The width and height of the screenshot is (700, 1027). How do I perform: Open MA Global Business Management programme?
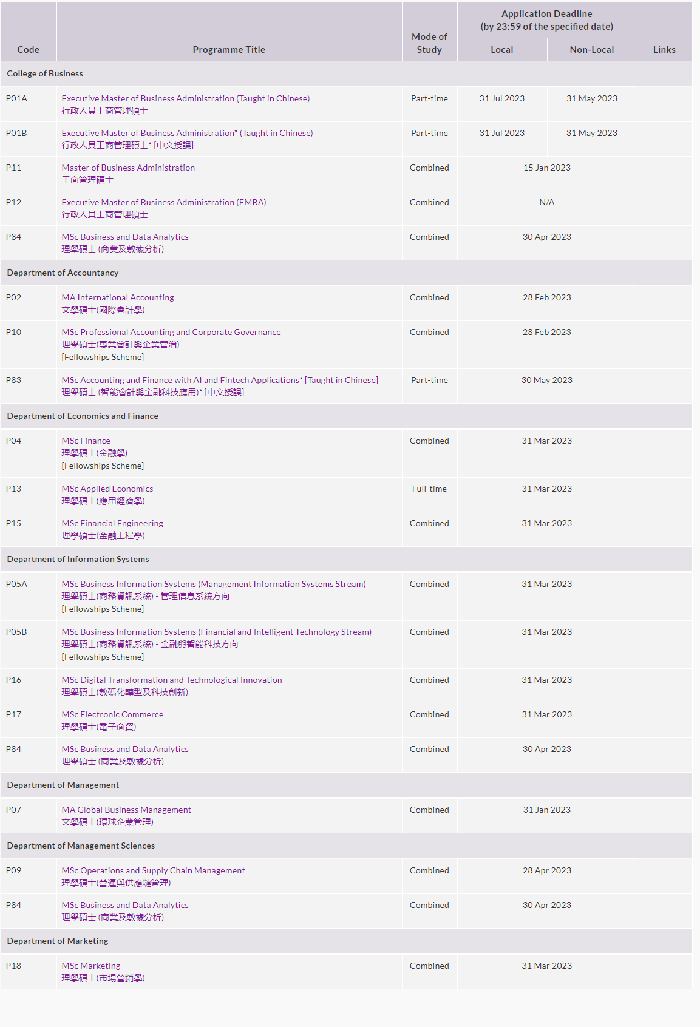(126, 810)
